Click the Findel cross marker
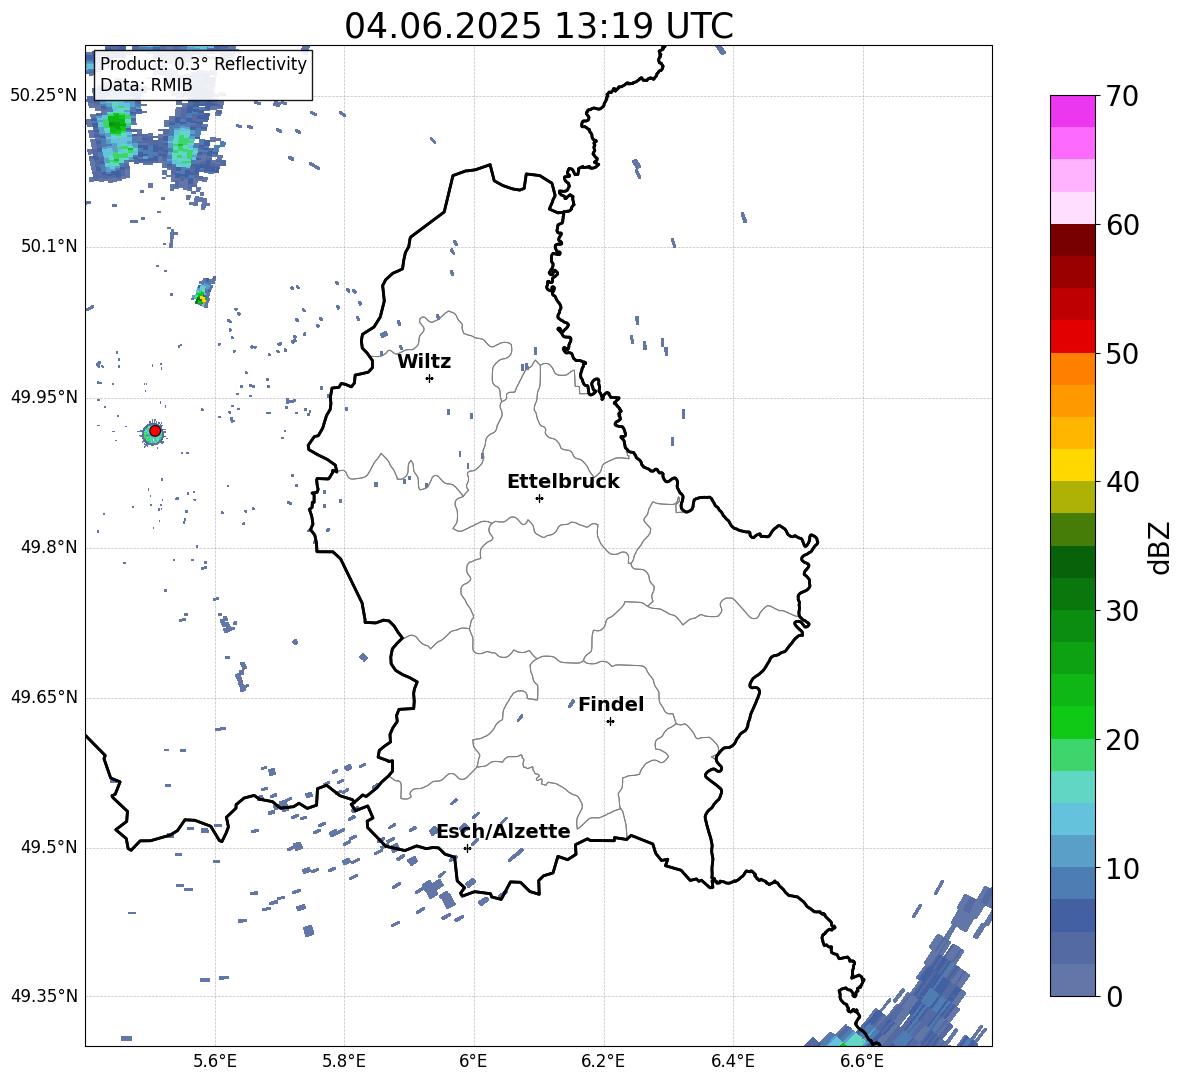Viewport: 1184px width, 1081px height. (x=610, y=722)
